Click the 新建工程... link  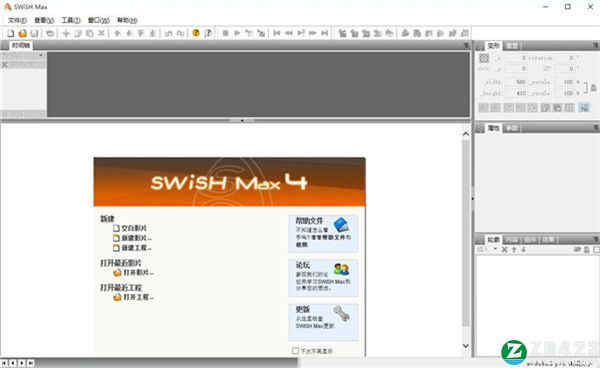(132, 248)
